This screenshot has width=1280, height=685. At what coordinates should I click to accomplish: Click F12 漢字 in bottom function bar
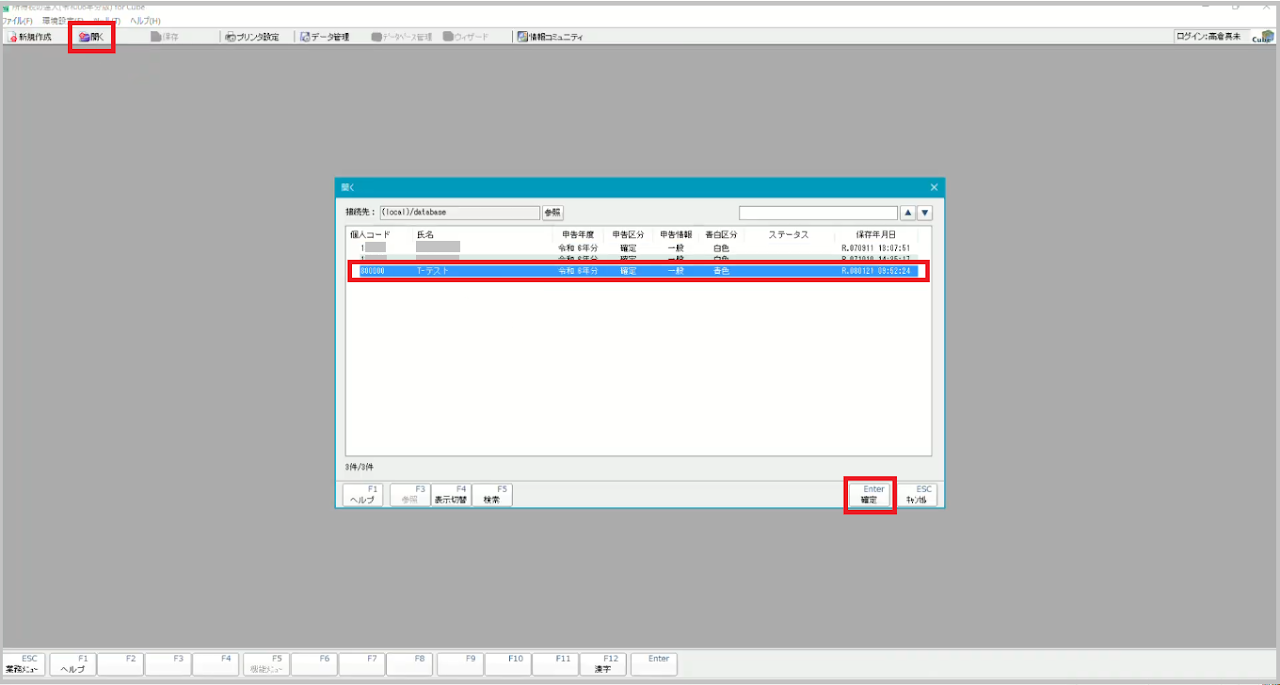tap(603, 664)
